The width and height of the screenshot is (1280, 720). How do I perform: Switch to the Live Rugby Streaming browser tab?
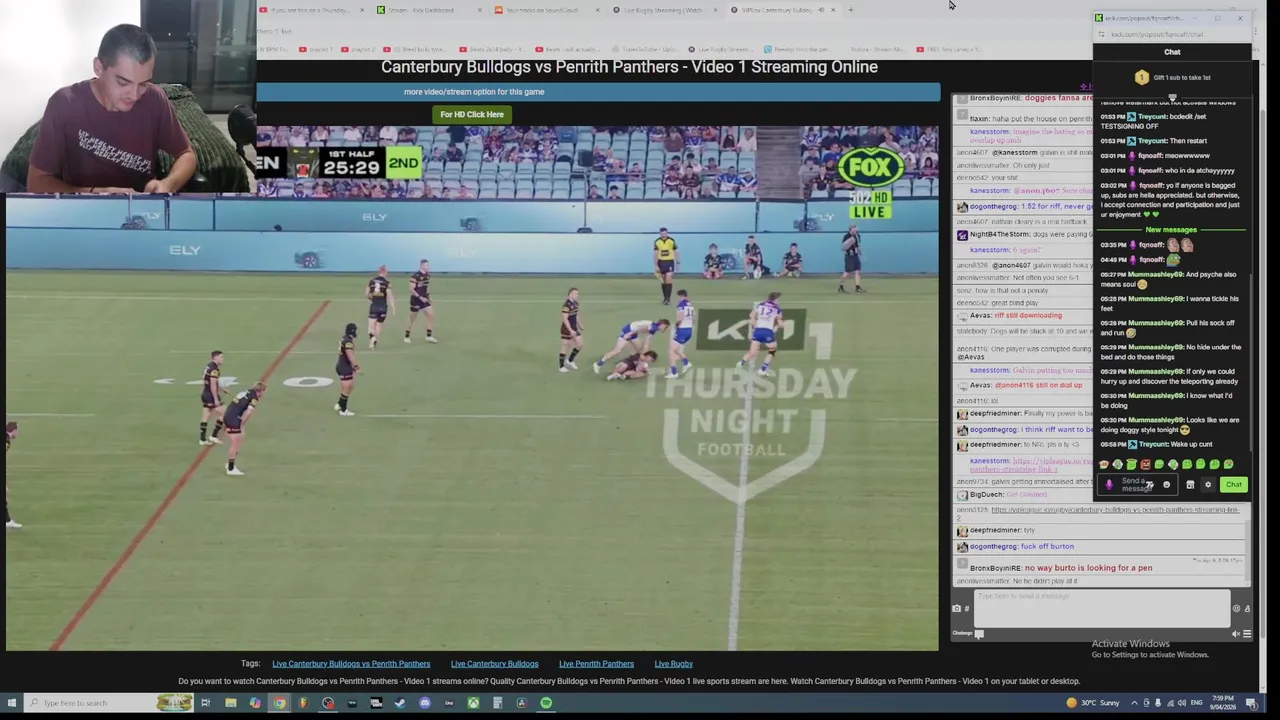(663, 10)
